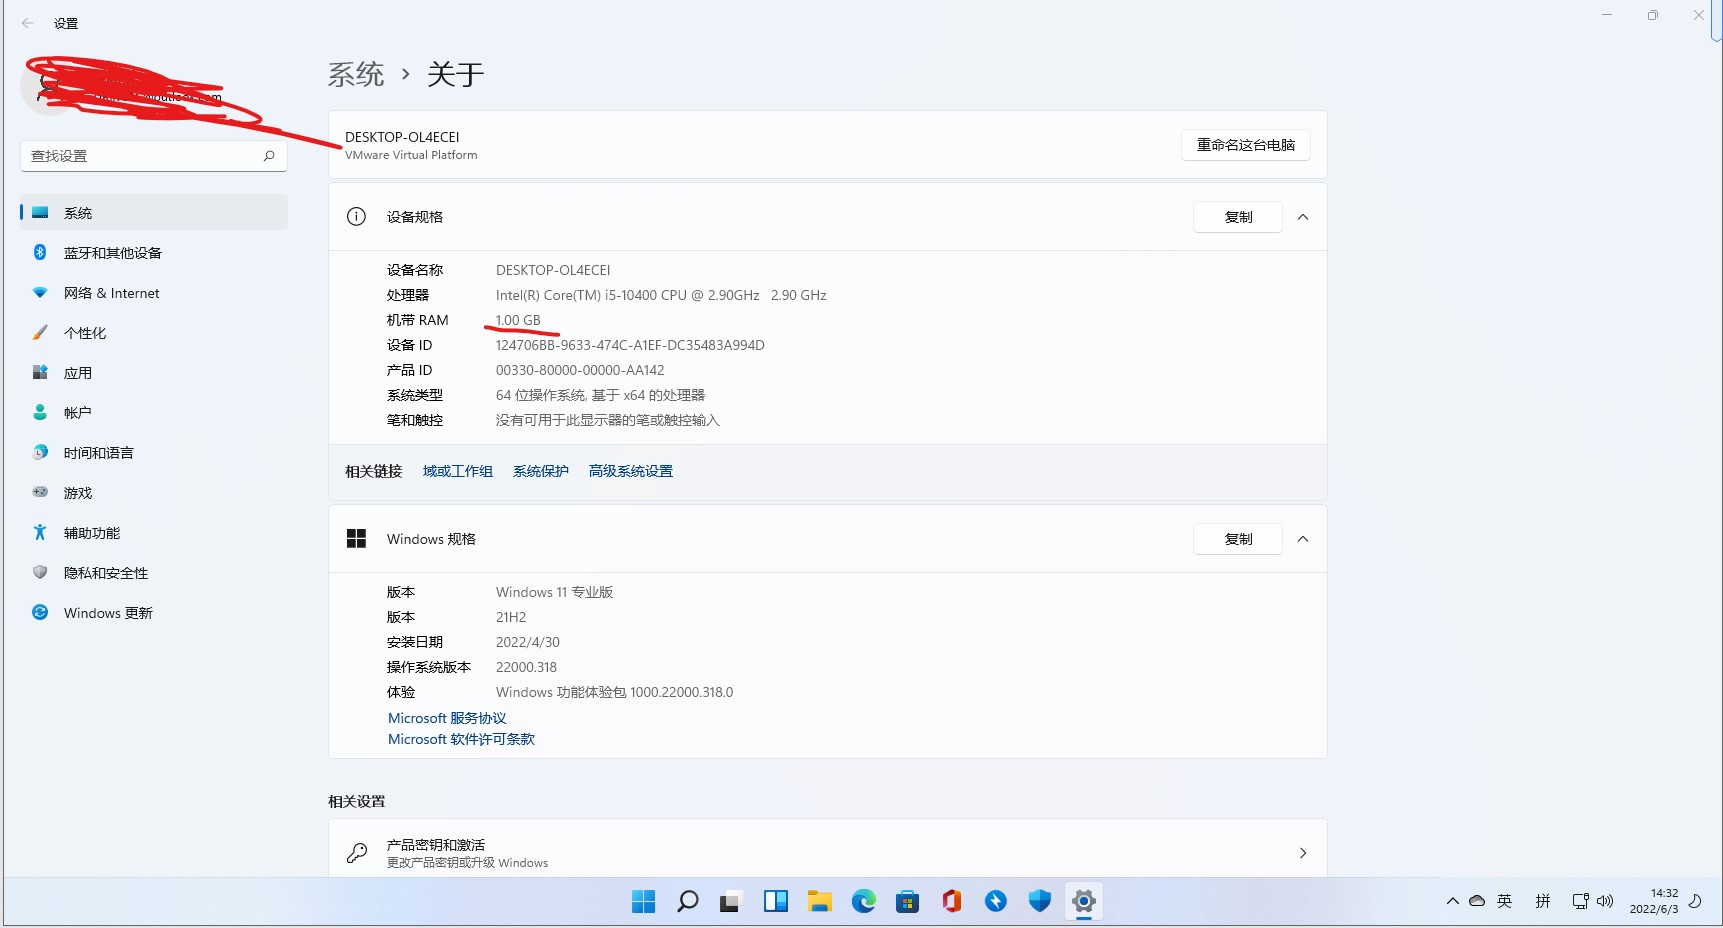Open the Widgets panel from taskbar
This screenshot has height=928, width=1723.
point(776,902)
